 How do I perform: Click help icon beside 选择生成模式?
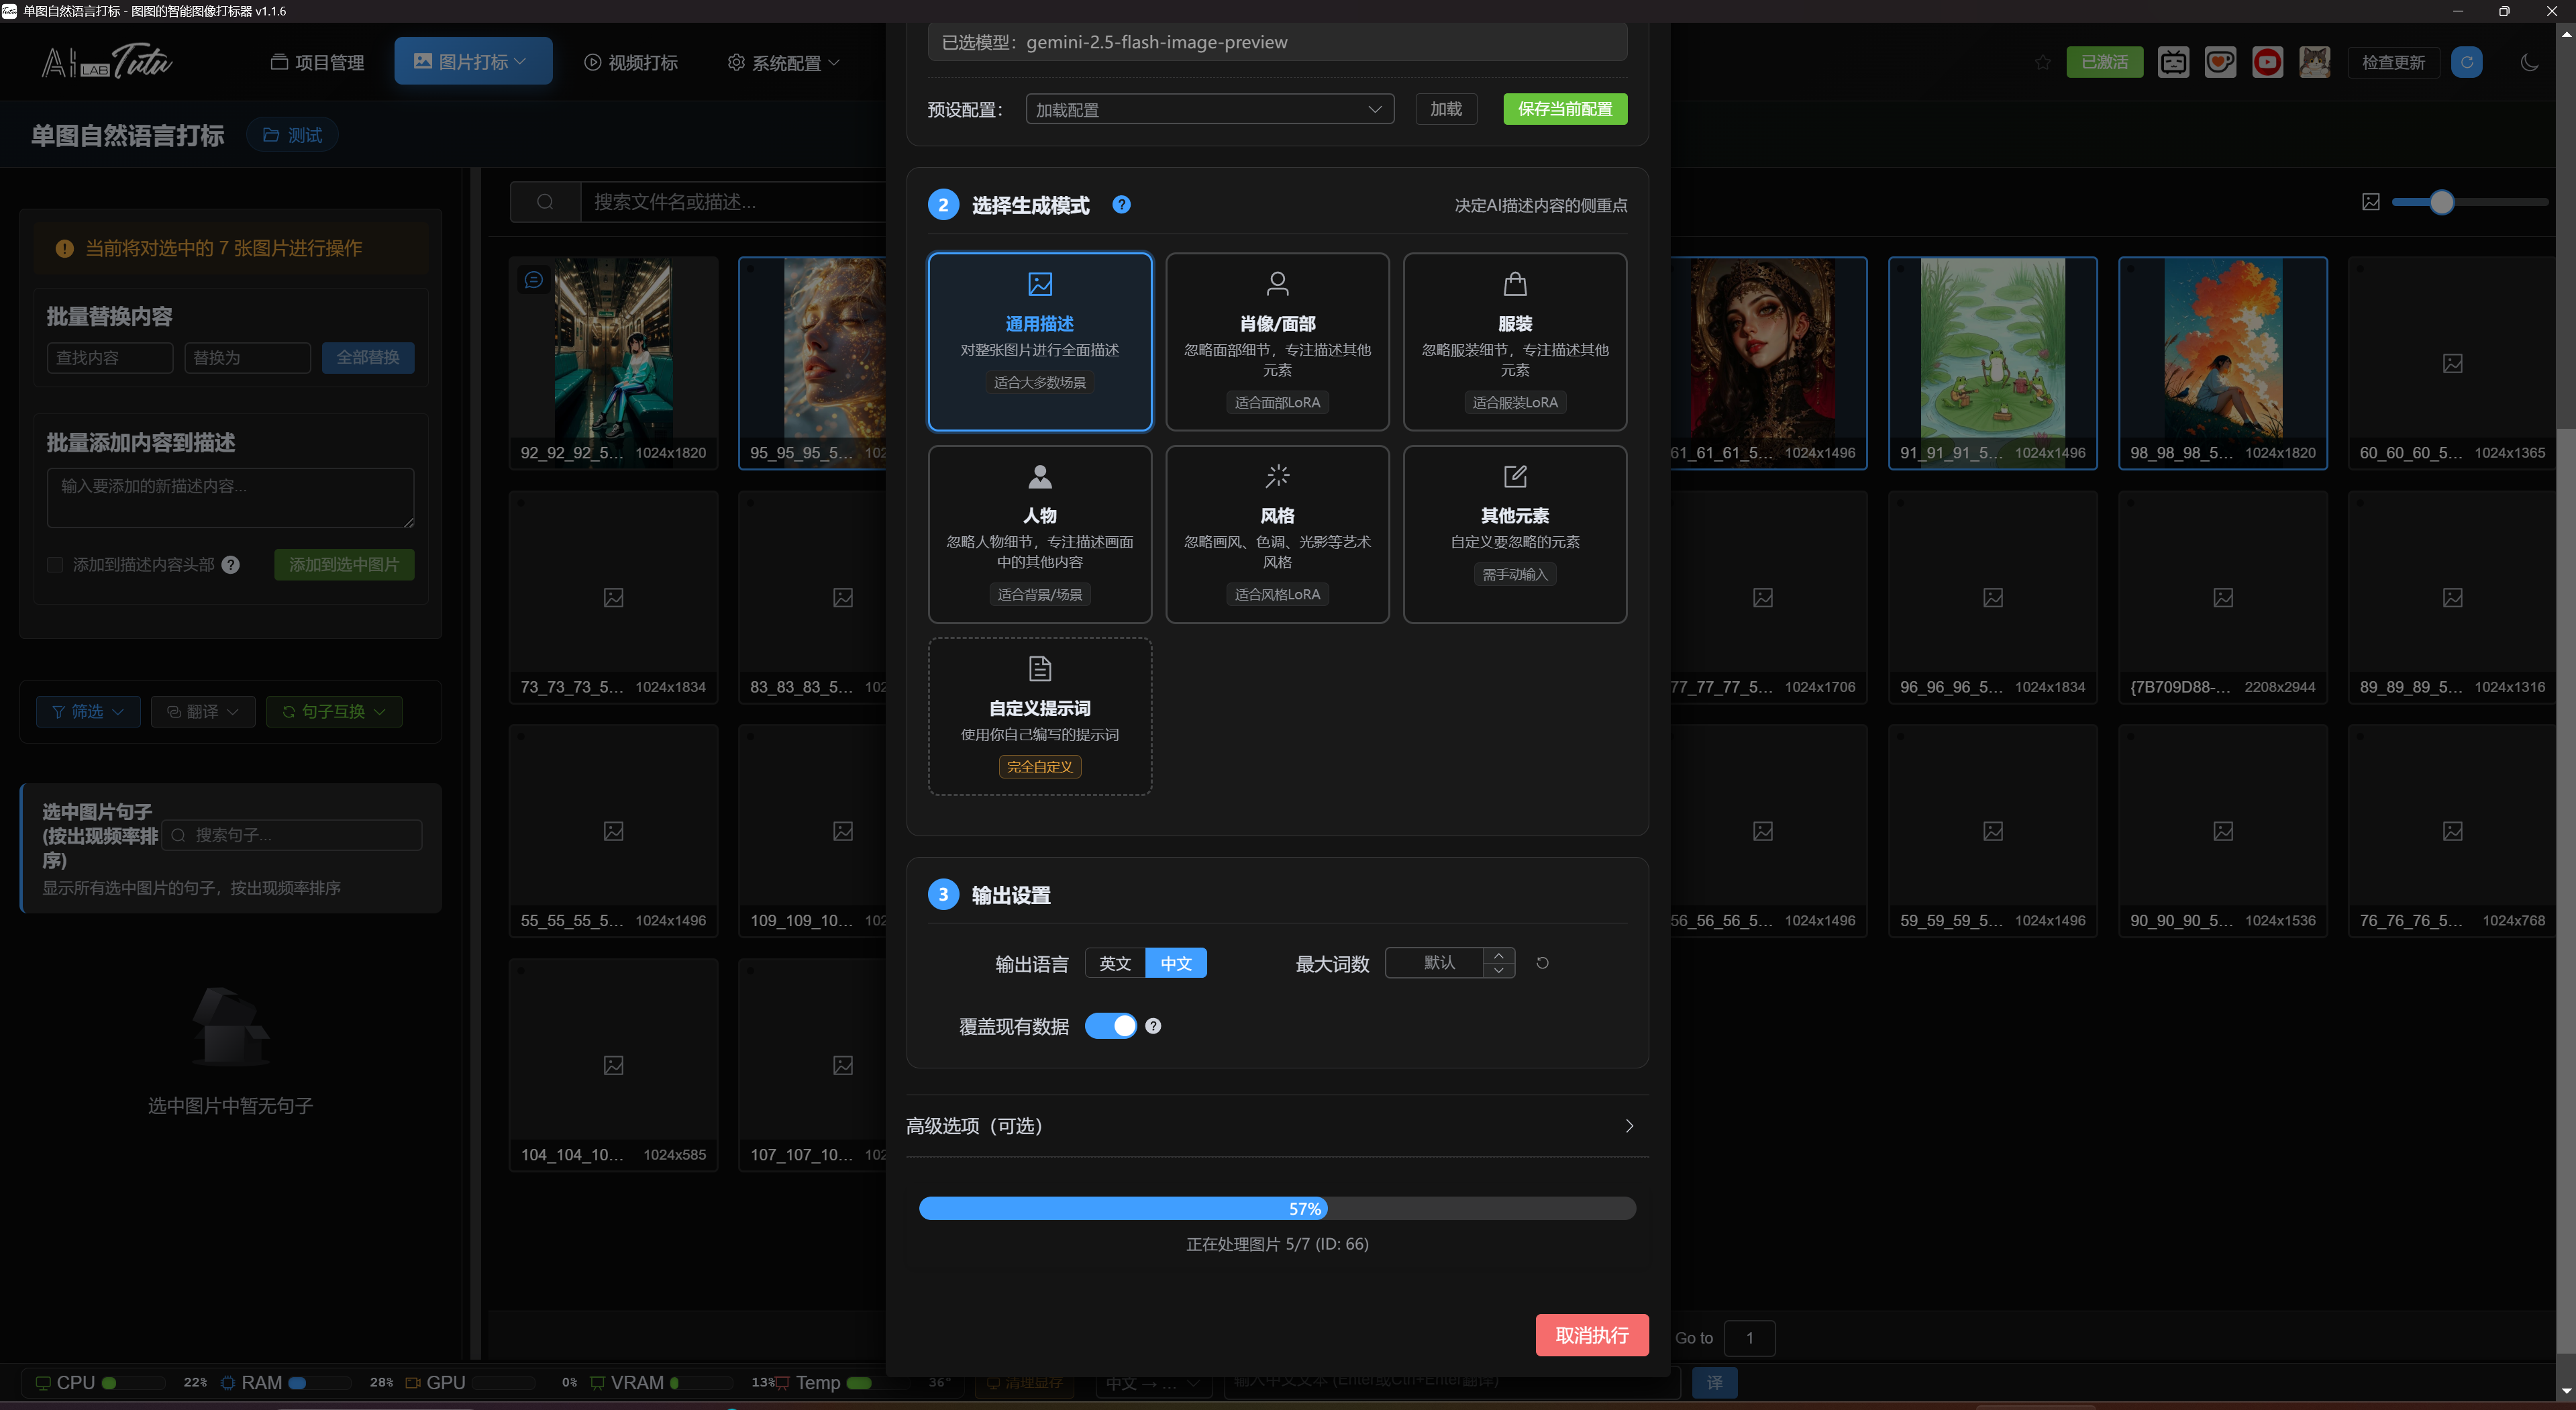(x=1122, y=205)
